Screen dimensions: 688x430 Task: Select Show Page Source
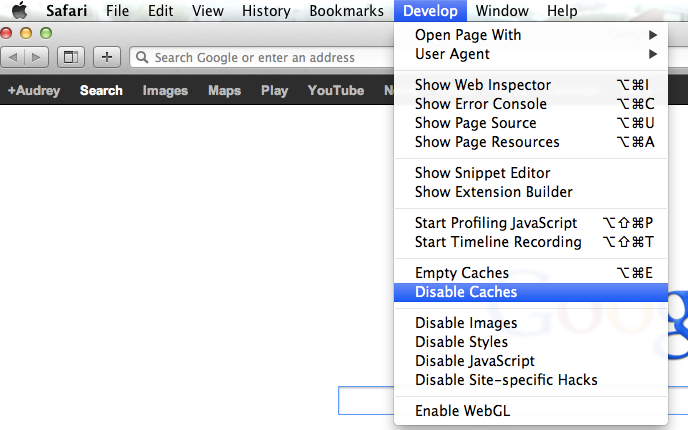[531, 123]
